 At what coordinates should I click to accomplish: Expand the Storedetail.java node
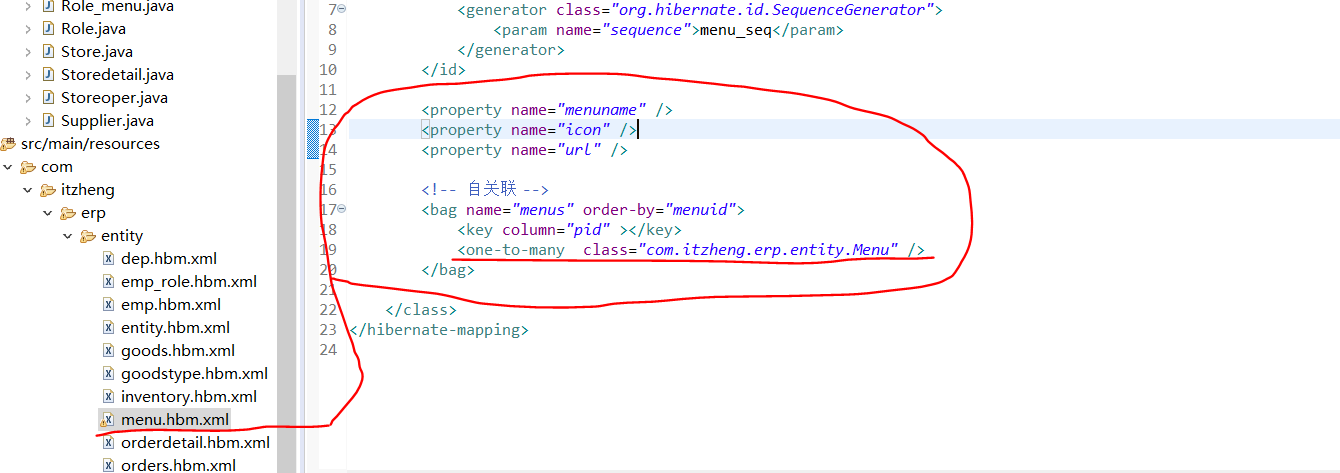28,75
